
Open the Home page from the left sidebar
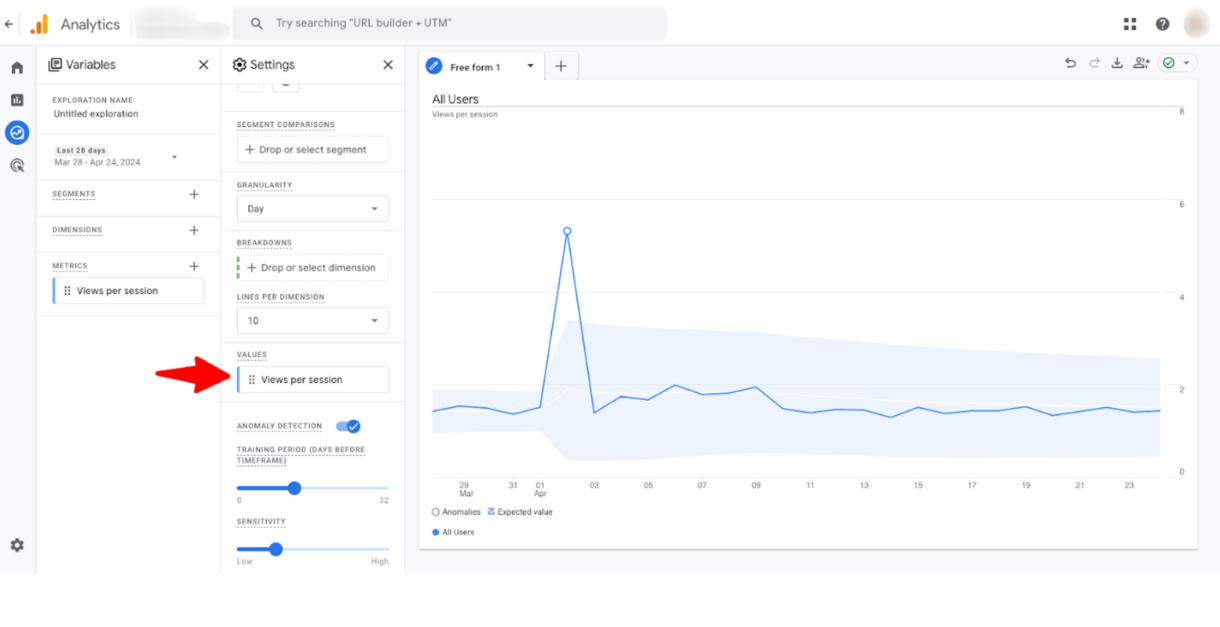[x=16, y=66]
